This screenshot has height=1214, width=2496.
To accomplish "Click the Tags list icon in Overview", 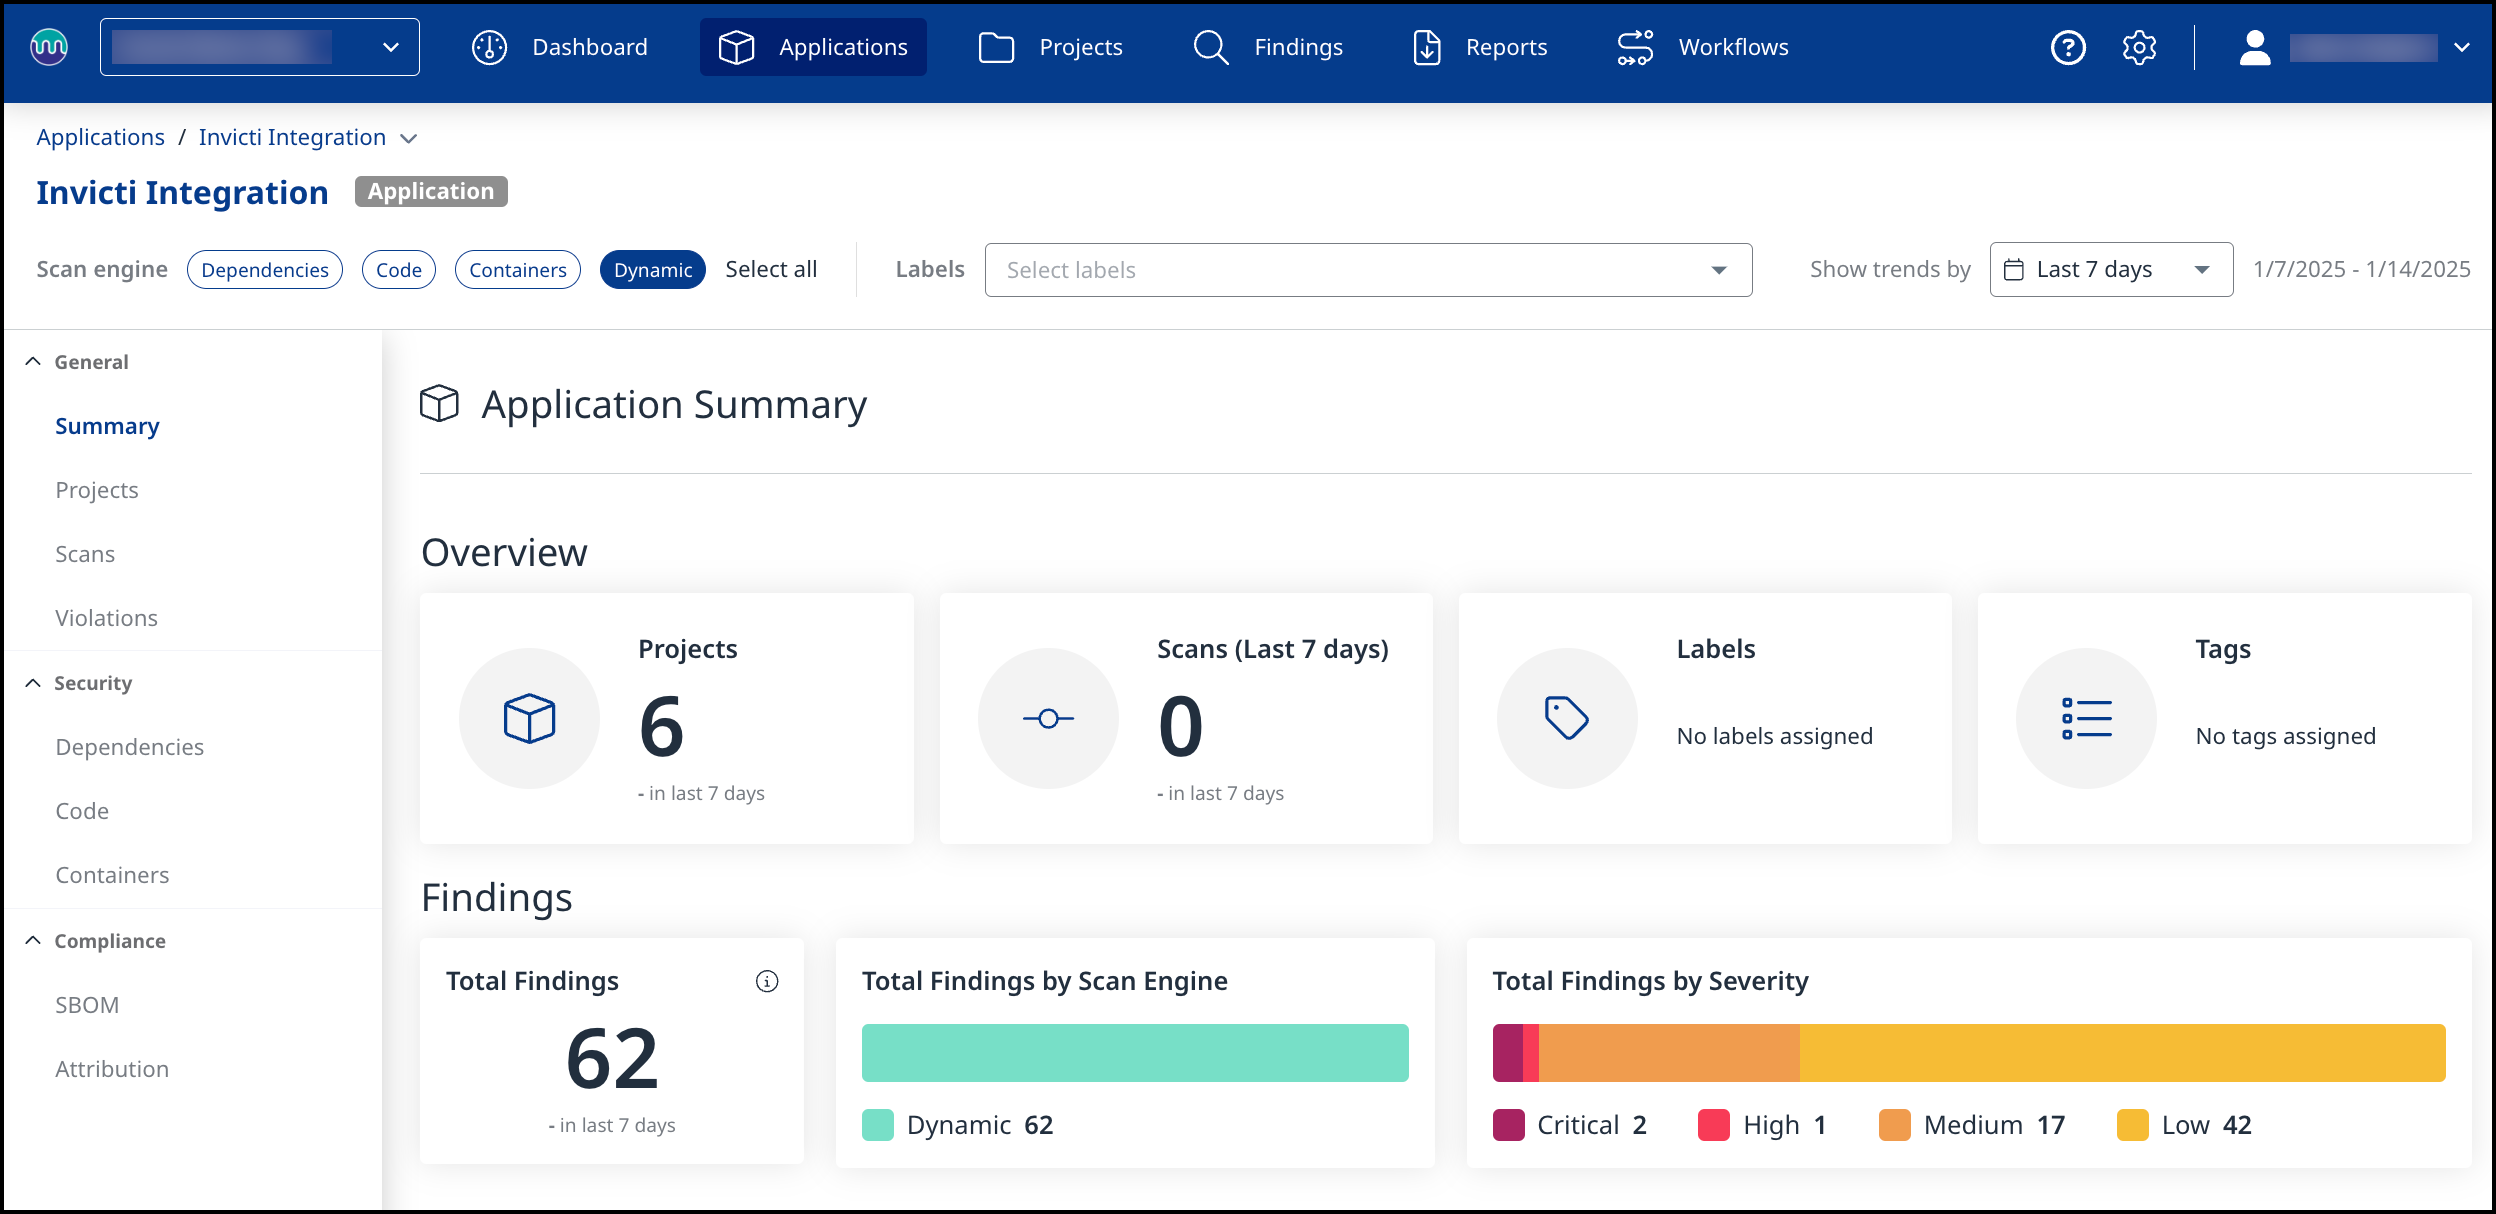I will (2086, 718).
